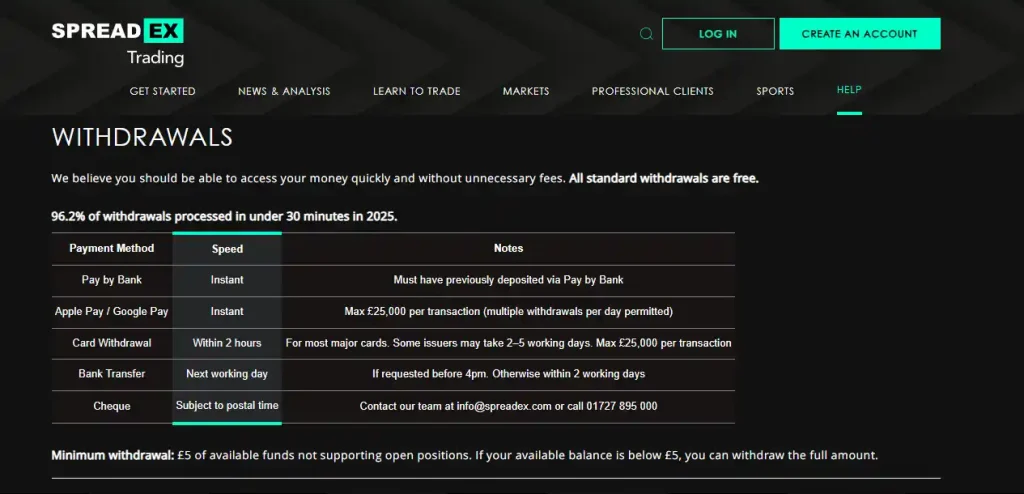Viewport: 1024px width, 494px height.
Task: Open the Spreadex Trading logo home link
Action: point(118,42)
